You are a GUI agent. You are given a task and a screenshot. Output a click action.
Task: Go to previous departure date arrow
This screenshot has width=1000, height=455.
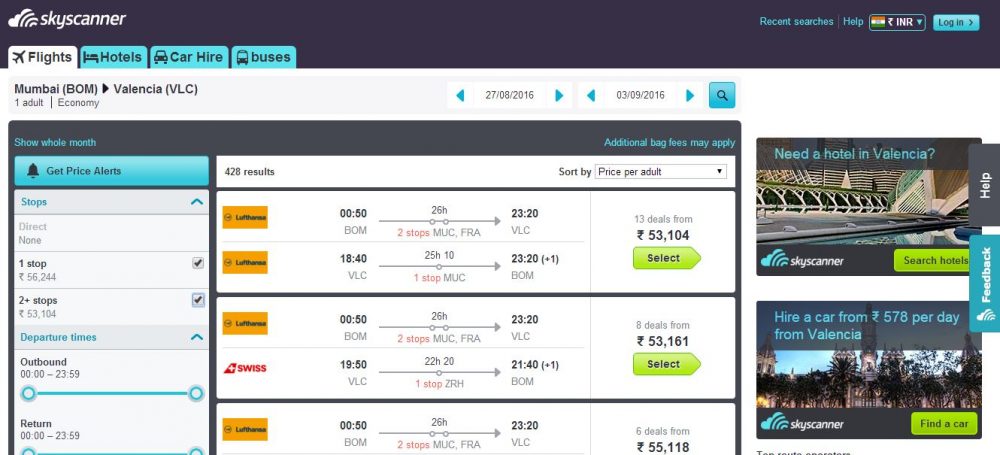(x=461, y=96)
